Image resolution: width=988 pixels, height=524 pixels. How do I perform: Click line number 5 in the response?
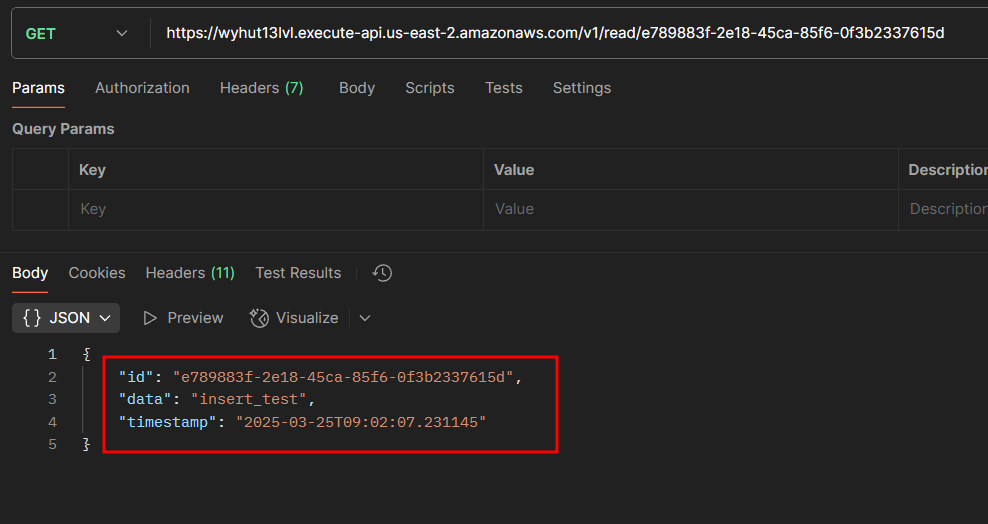[52, 445]
